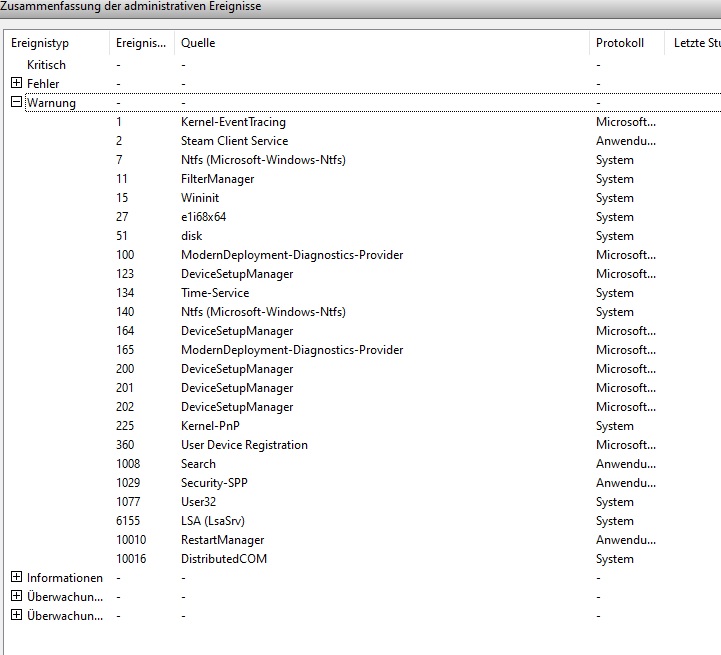Select event 165 ModernDeployment-Diagnostics-Provider row
The width and height of the screenshot is (721, 655).
[362, 350]
